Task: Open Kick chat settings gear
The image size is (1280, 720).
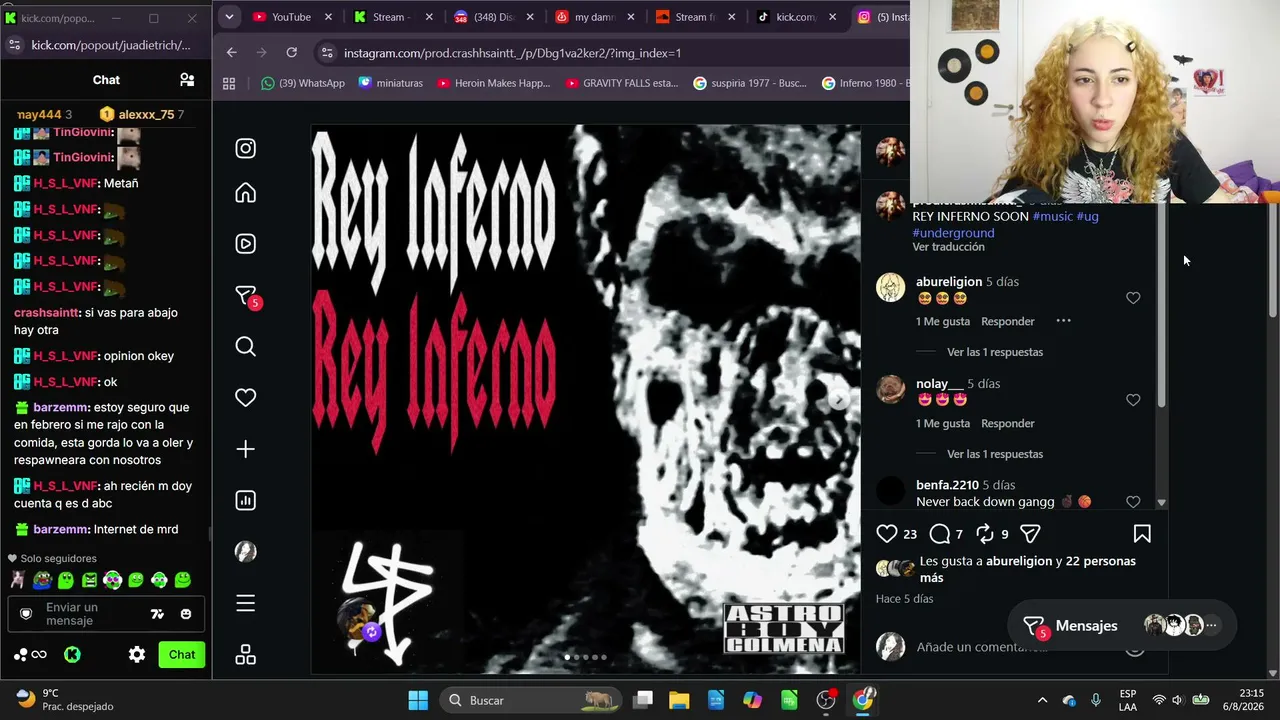Action: pos(137,655)
